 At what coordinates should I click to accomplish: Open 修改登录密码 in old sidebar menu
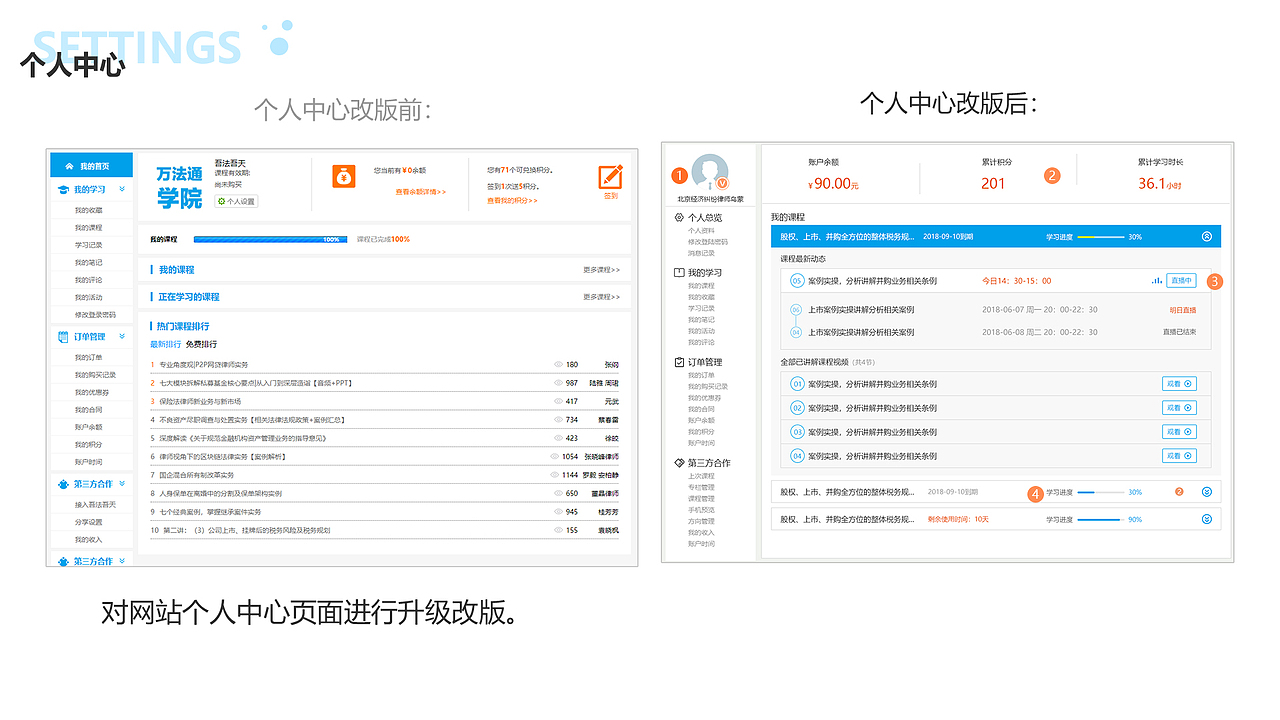[x=95, y=315]
